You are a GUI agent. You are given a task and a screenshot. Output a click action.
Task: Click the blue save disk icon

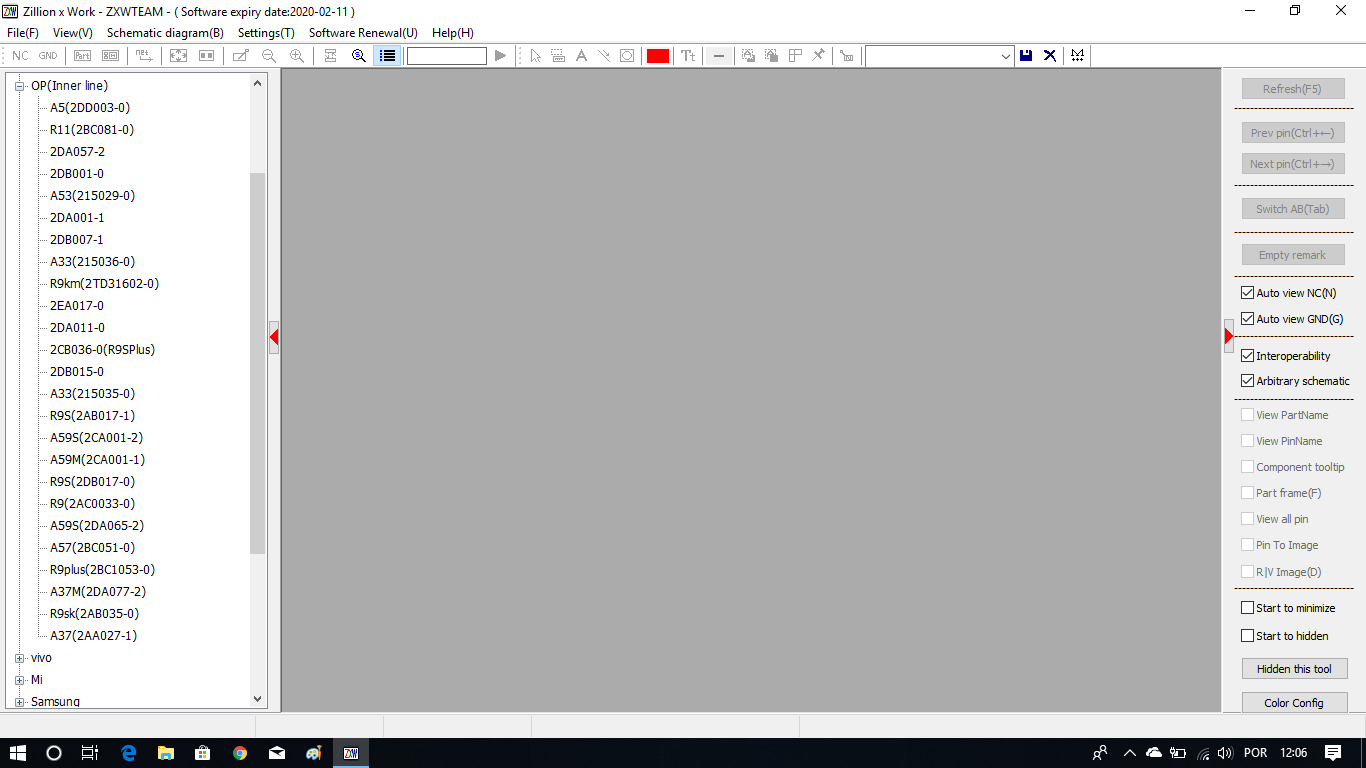click(x=1026, y=56)
